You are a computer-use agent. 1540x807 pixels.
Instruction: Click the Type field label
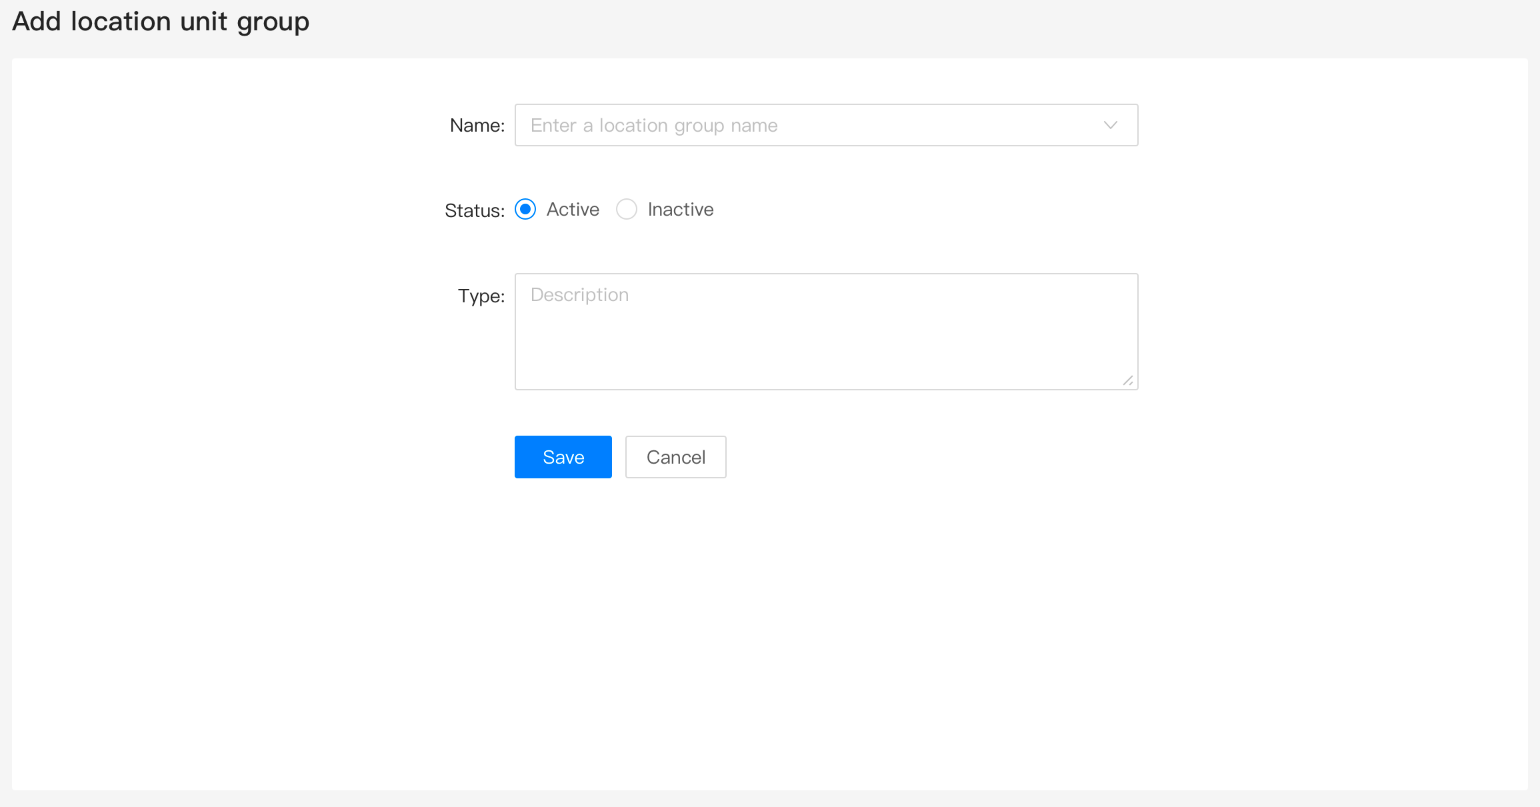[x=481, y=296]
